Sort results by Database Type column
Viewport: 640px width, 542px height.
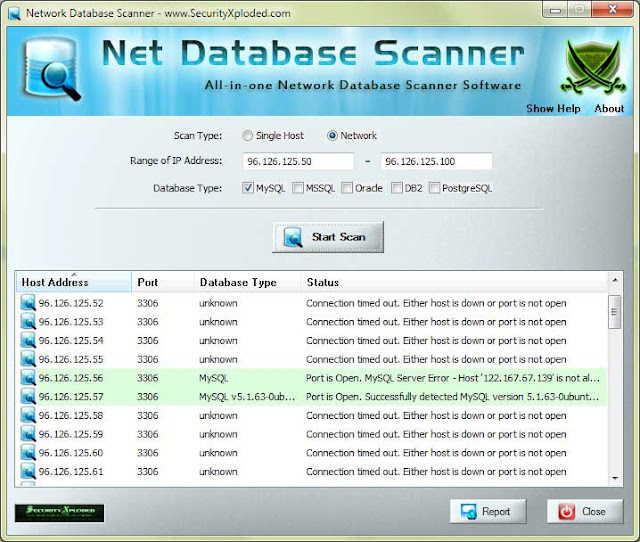point(247,282)
